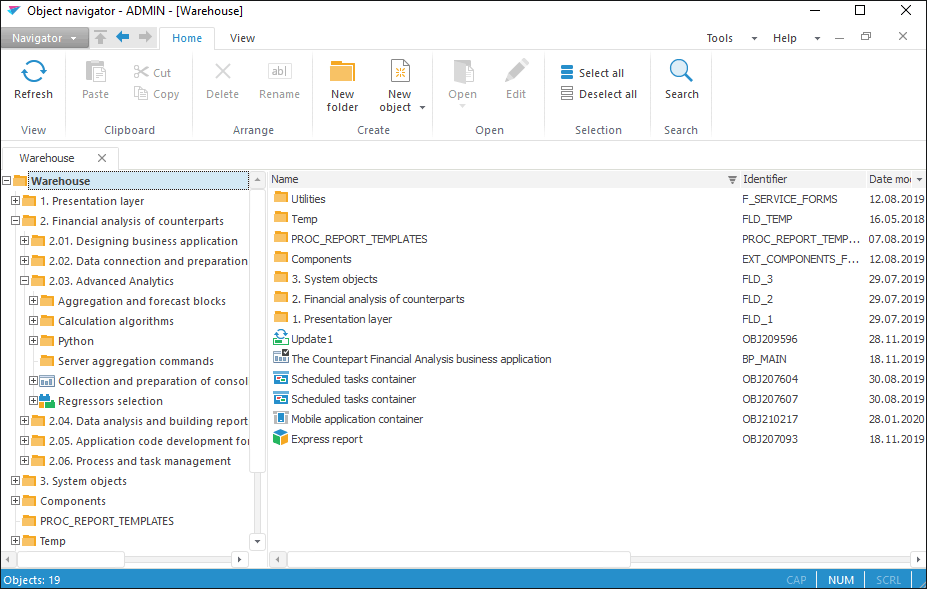Open the Navigator dropdown button
This screenshot has height=589, width=927.
pos(45,38)
